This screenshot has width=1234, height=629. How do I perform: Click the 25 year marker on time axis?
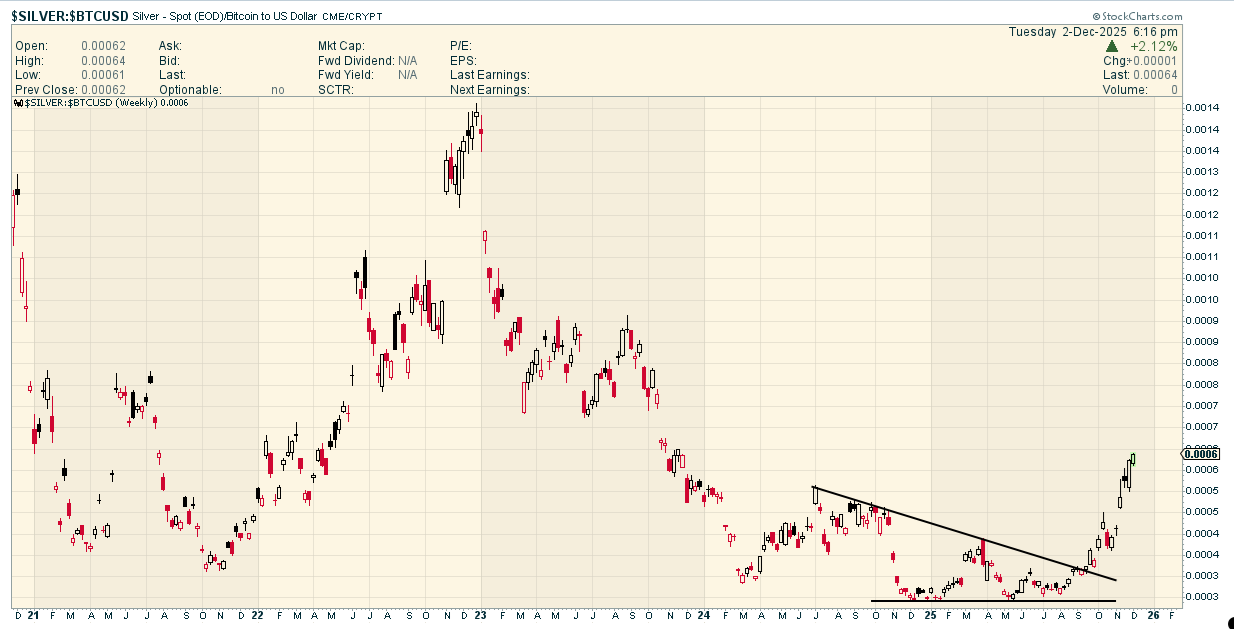point(930,615)
